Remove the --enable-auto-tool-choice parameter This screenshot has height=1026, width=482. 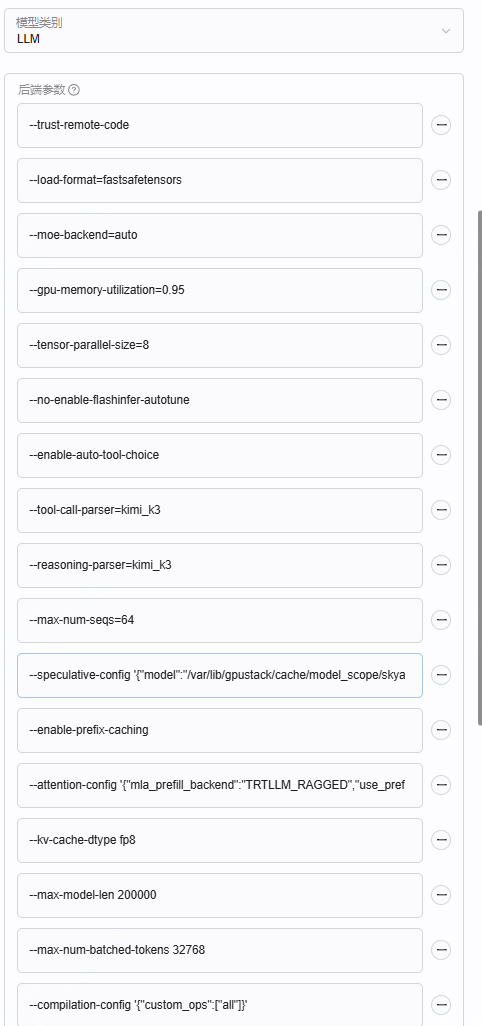441,454
